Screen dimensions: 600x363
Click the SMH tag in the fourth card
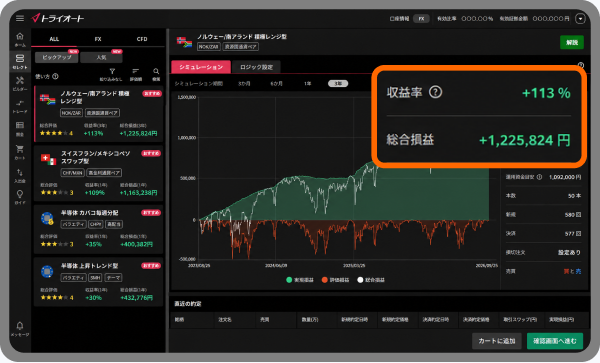pyautogui.click(x=96, y=277)
